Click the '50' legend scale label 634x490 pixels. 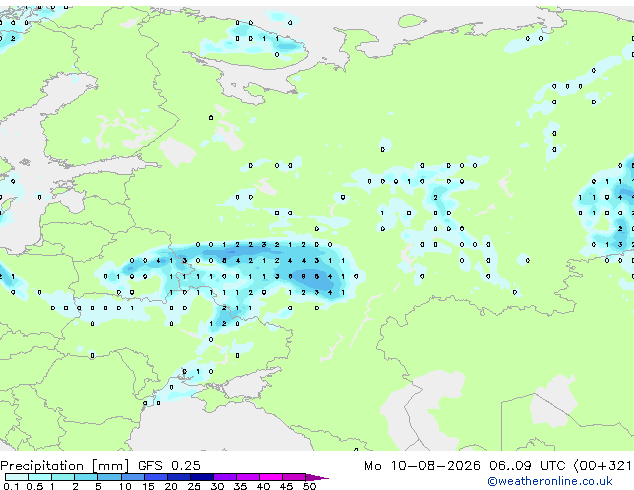click(x=309, y=486)
